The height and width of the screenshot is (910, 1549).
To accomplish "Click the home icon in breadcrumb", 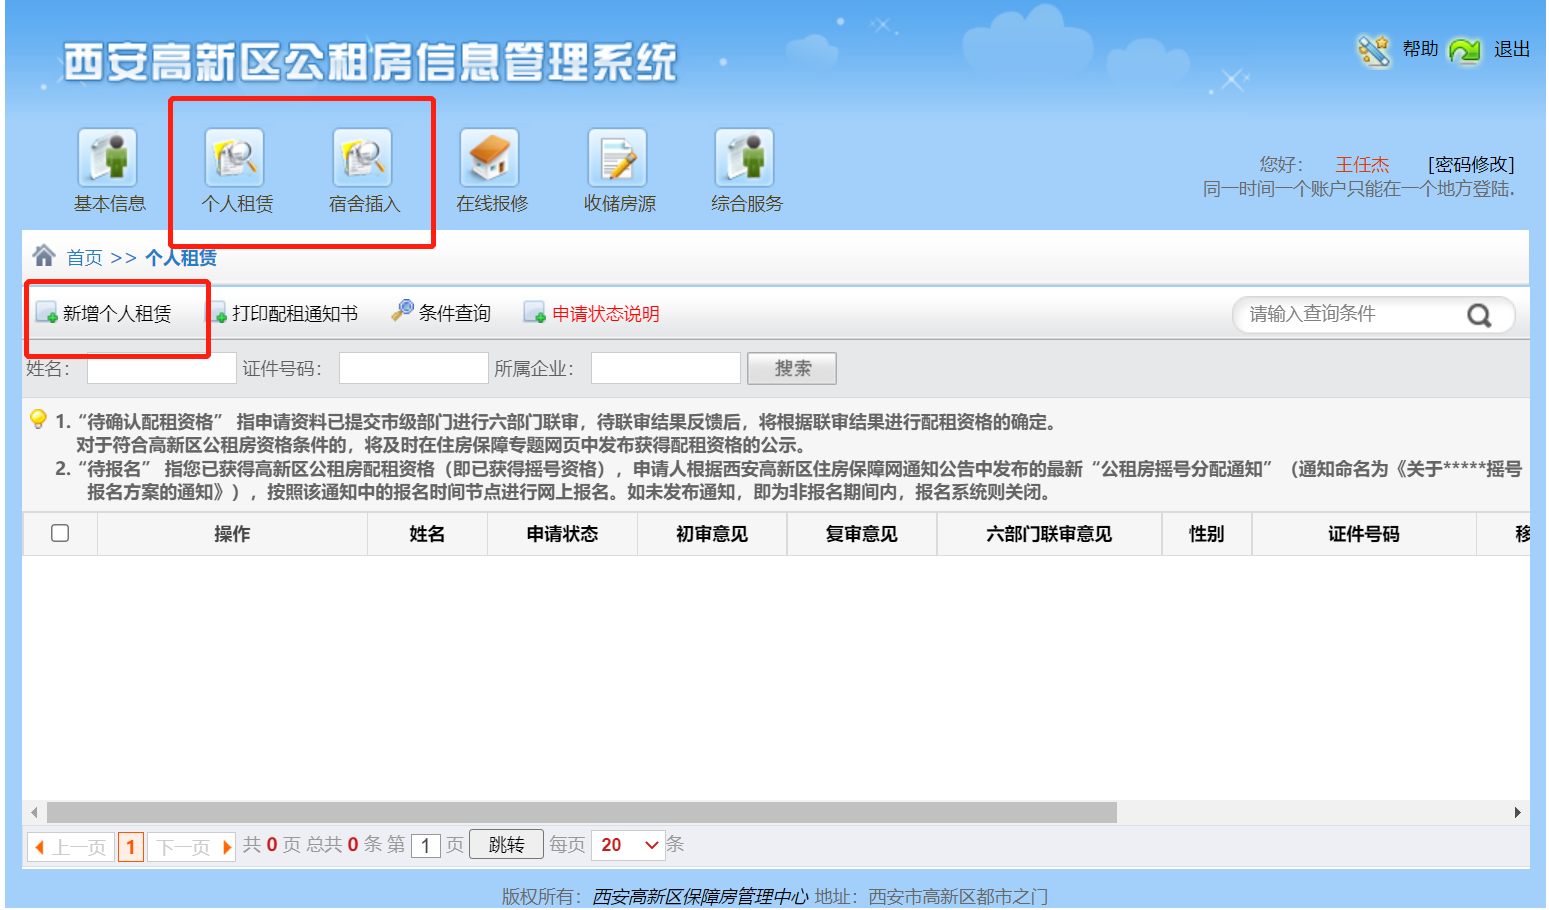I will [x=44, y=256].
